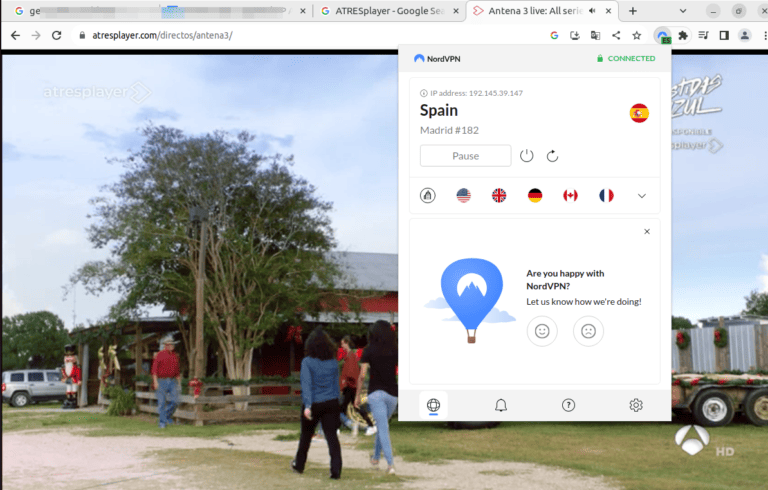This screenshot has height=490, width=768.
Task: Connect to the United Kingdom flag server
Action: point(499,196)
